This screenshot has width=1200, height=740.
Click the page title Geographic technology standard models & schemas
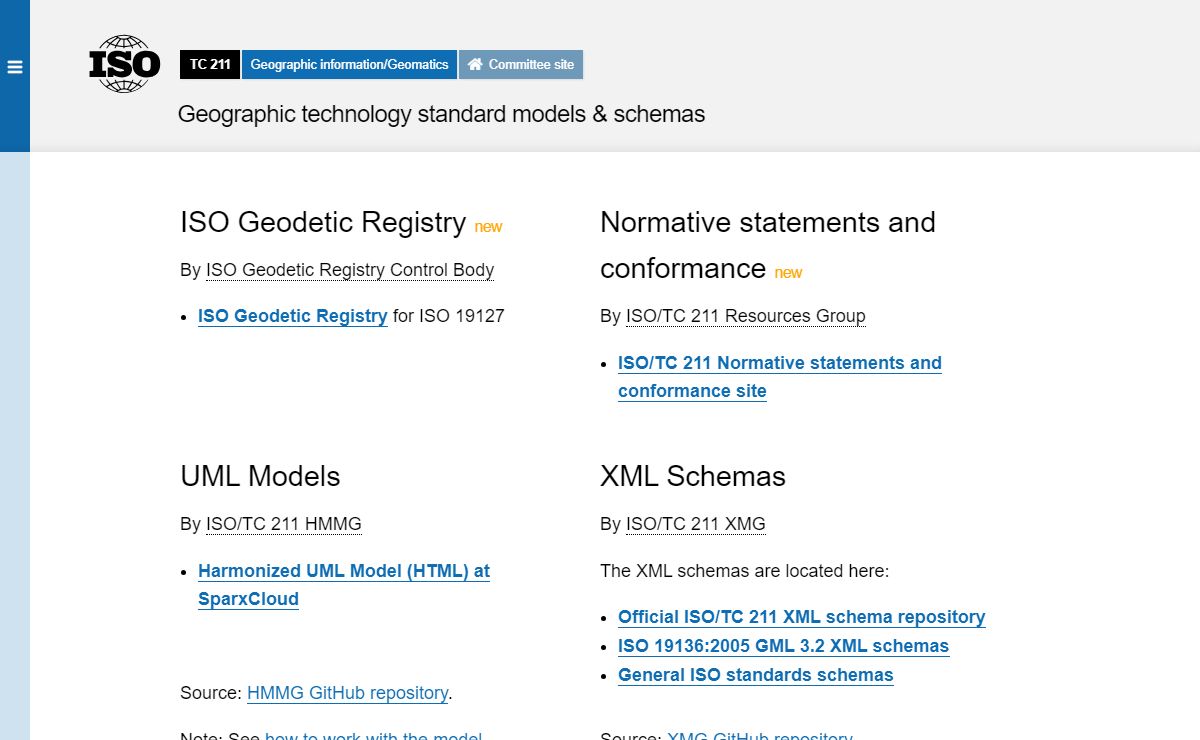coord(441,114)
